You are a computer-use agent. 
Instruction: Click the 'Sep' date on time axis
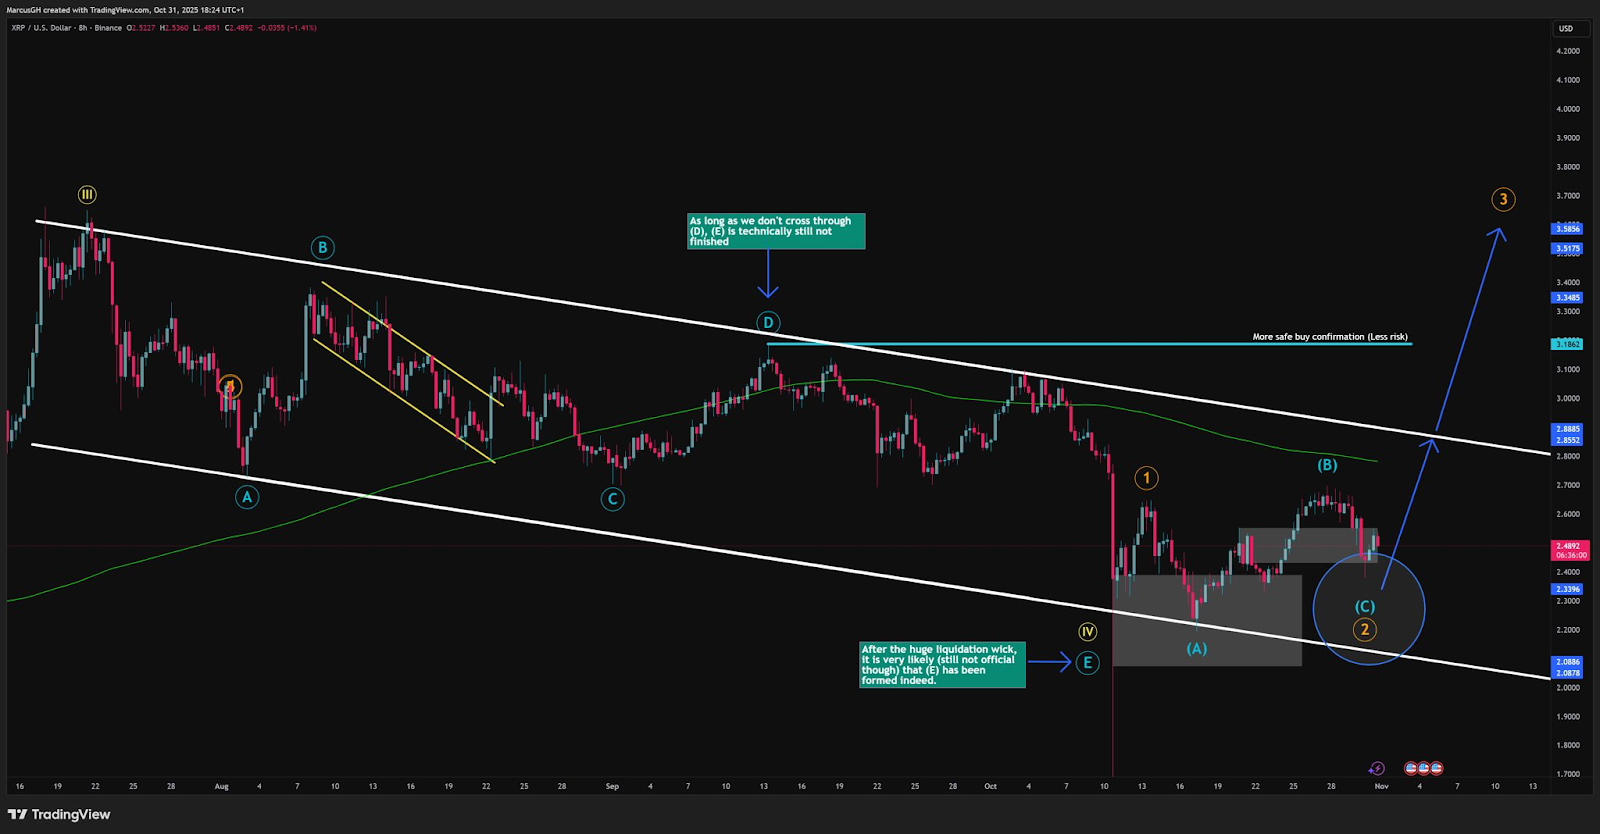pyautogui.click(x=612, y=786)
